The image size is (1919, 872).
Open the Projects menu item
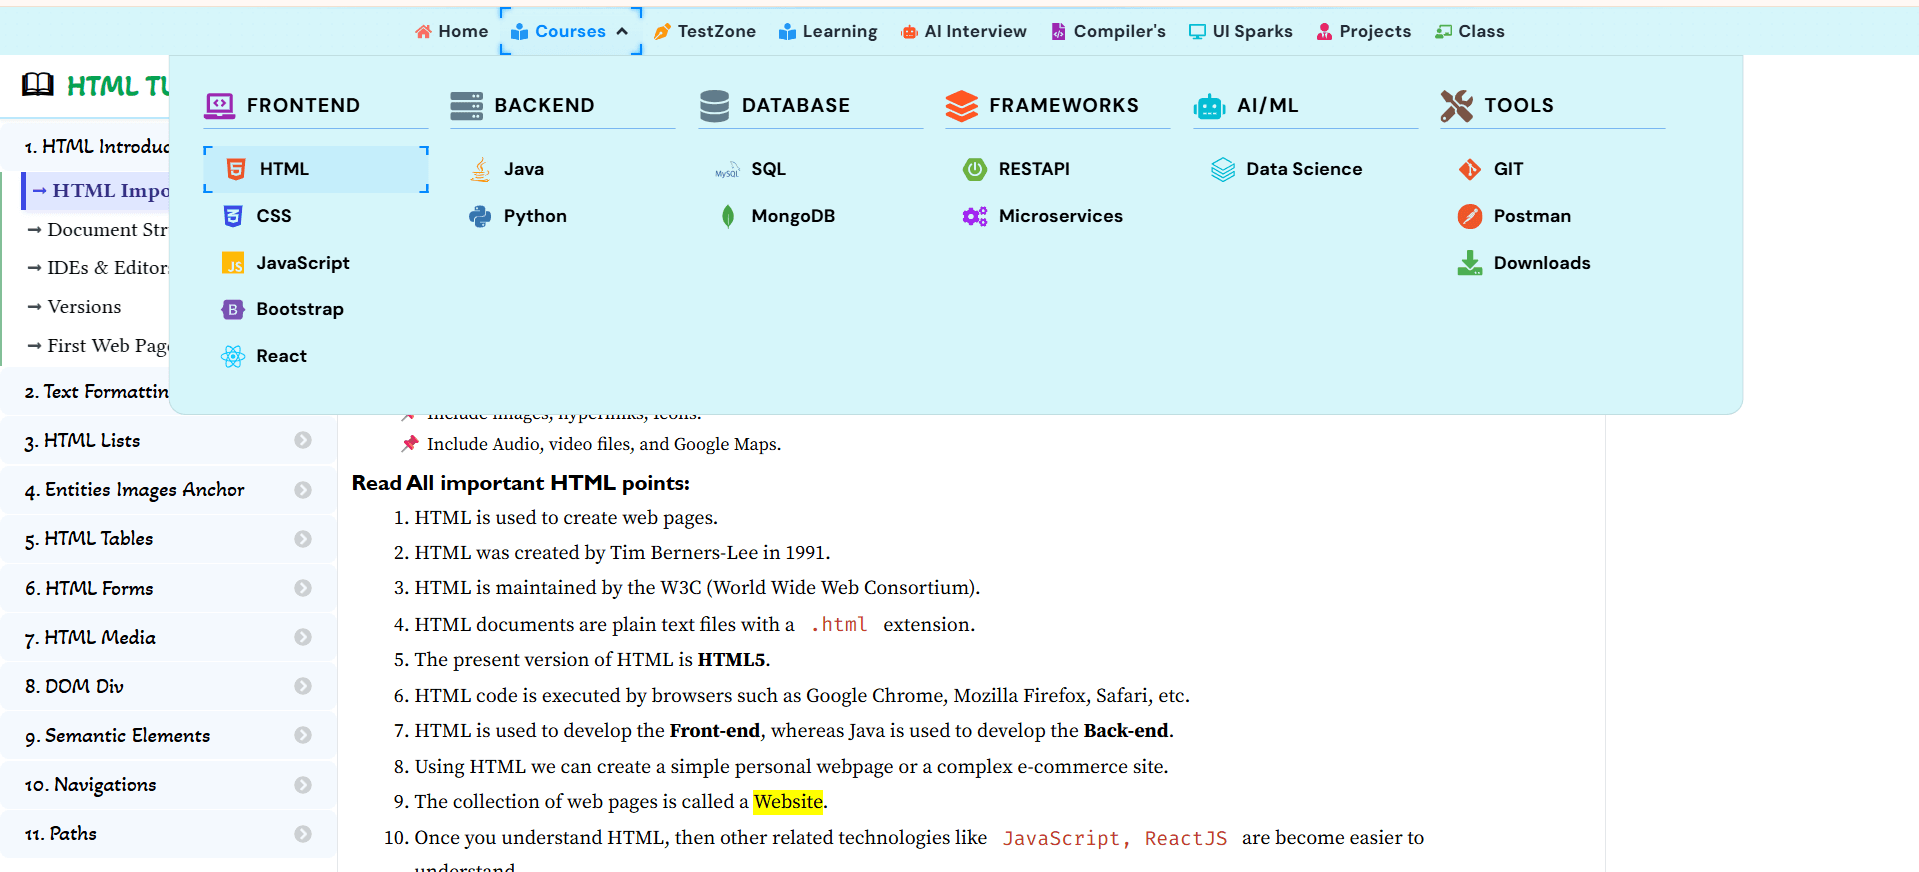1364,31
